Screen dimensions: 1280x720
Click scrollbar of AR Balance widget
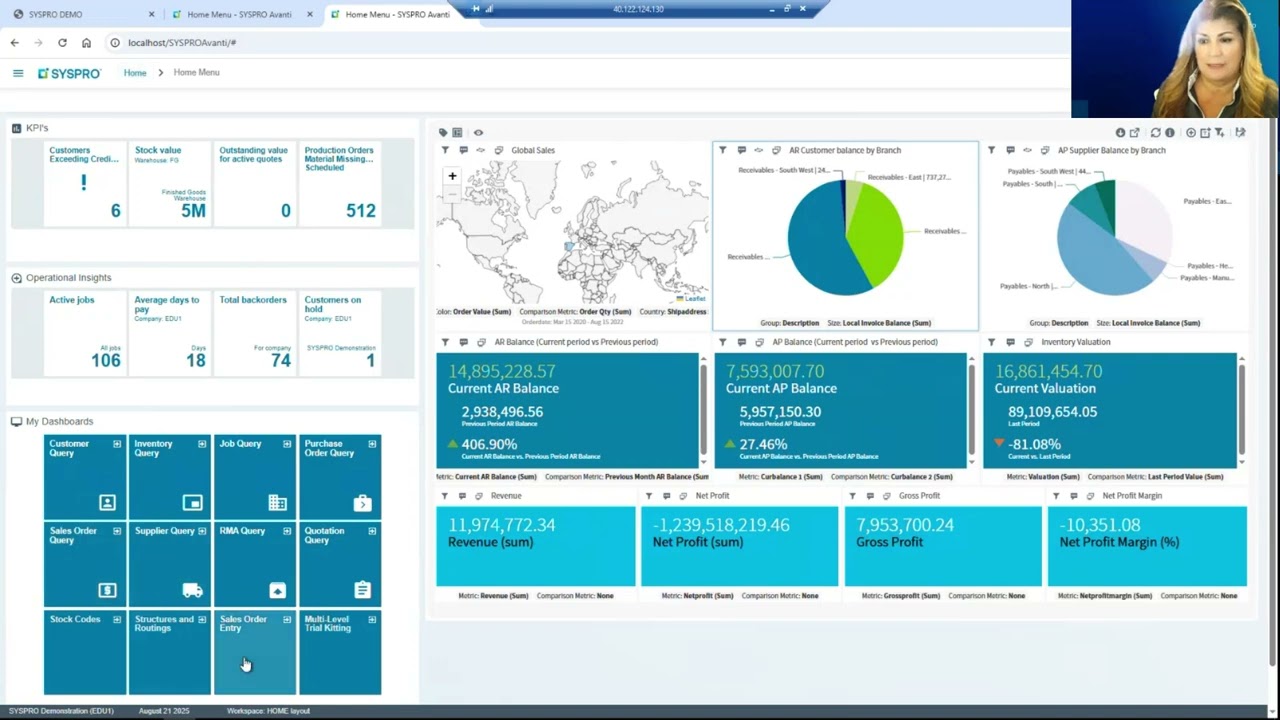click(x=704, y=410)
